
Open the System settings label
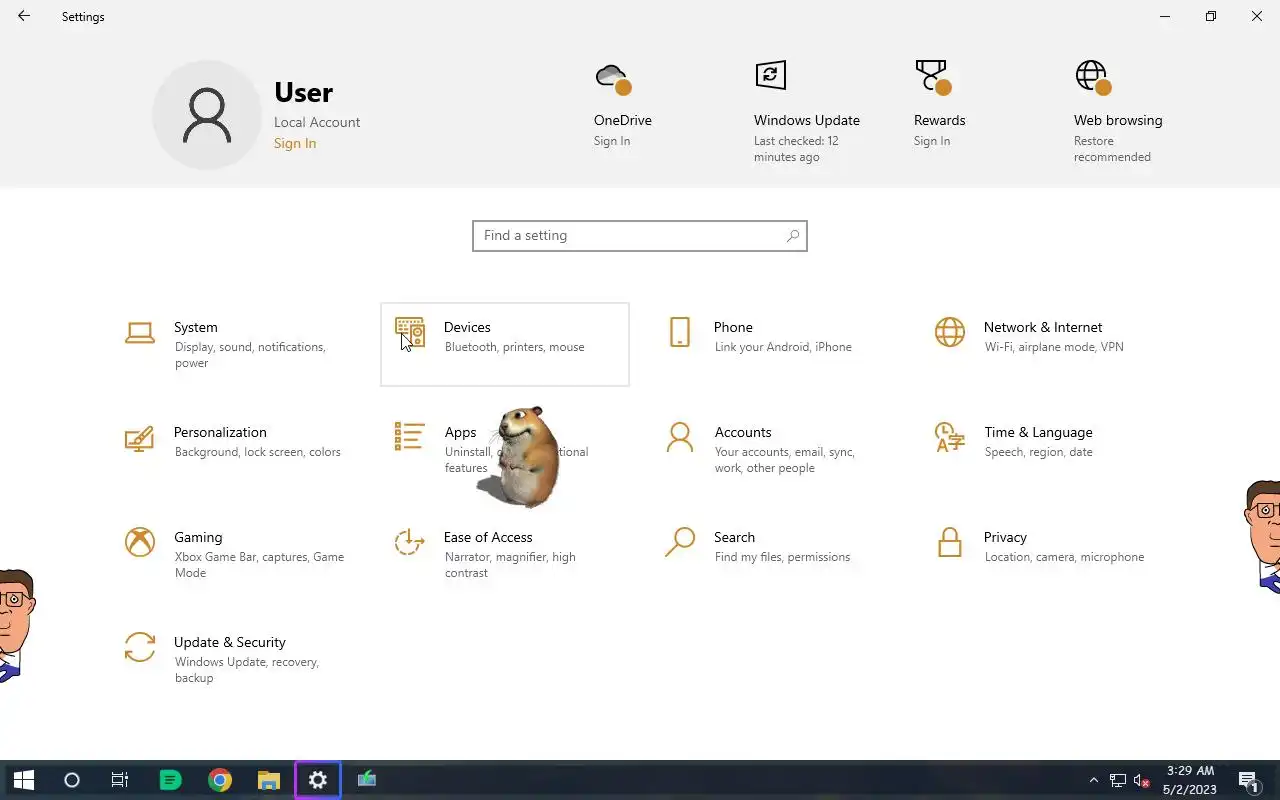[195, 327]
